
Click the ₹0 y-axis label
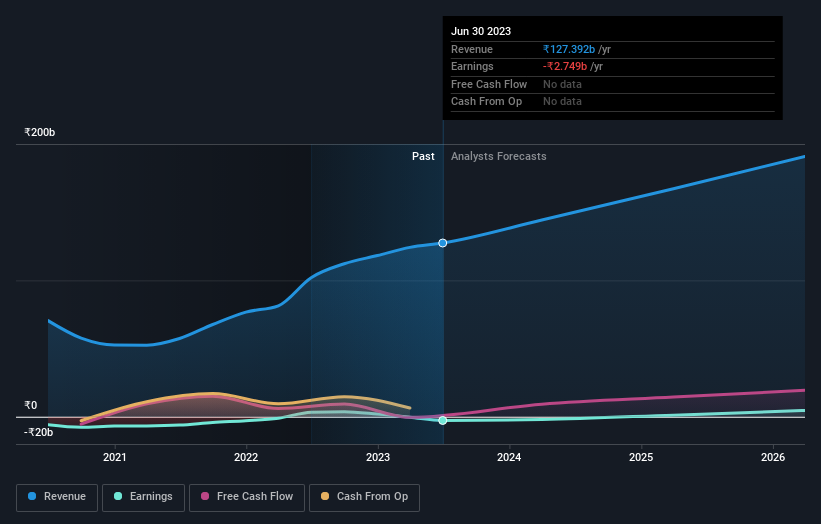tap(30, 405)
